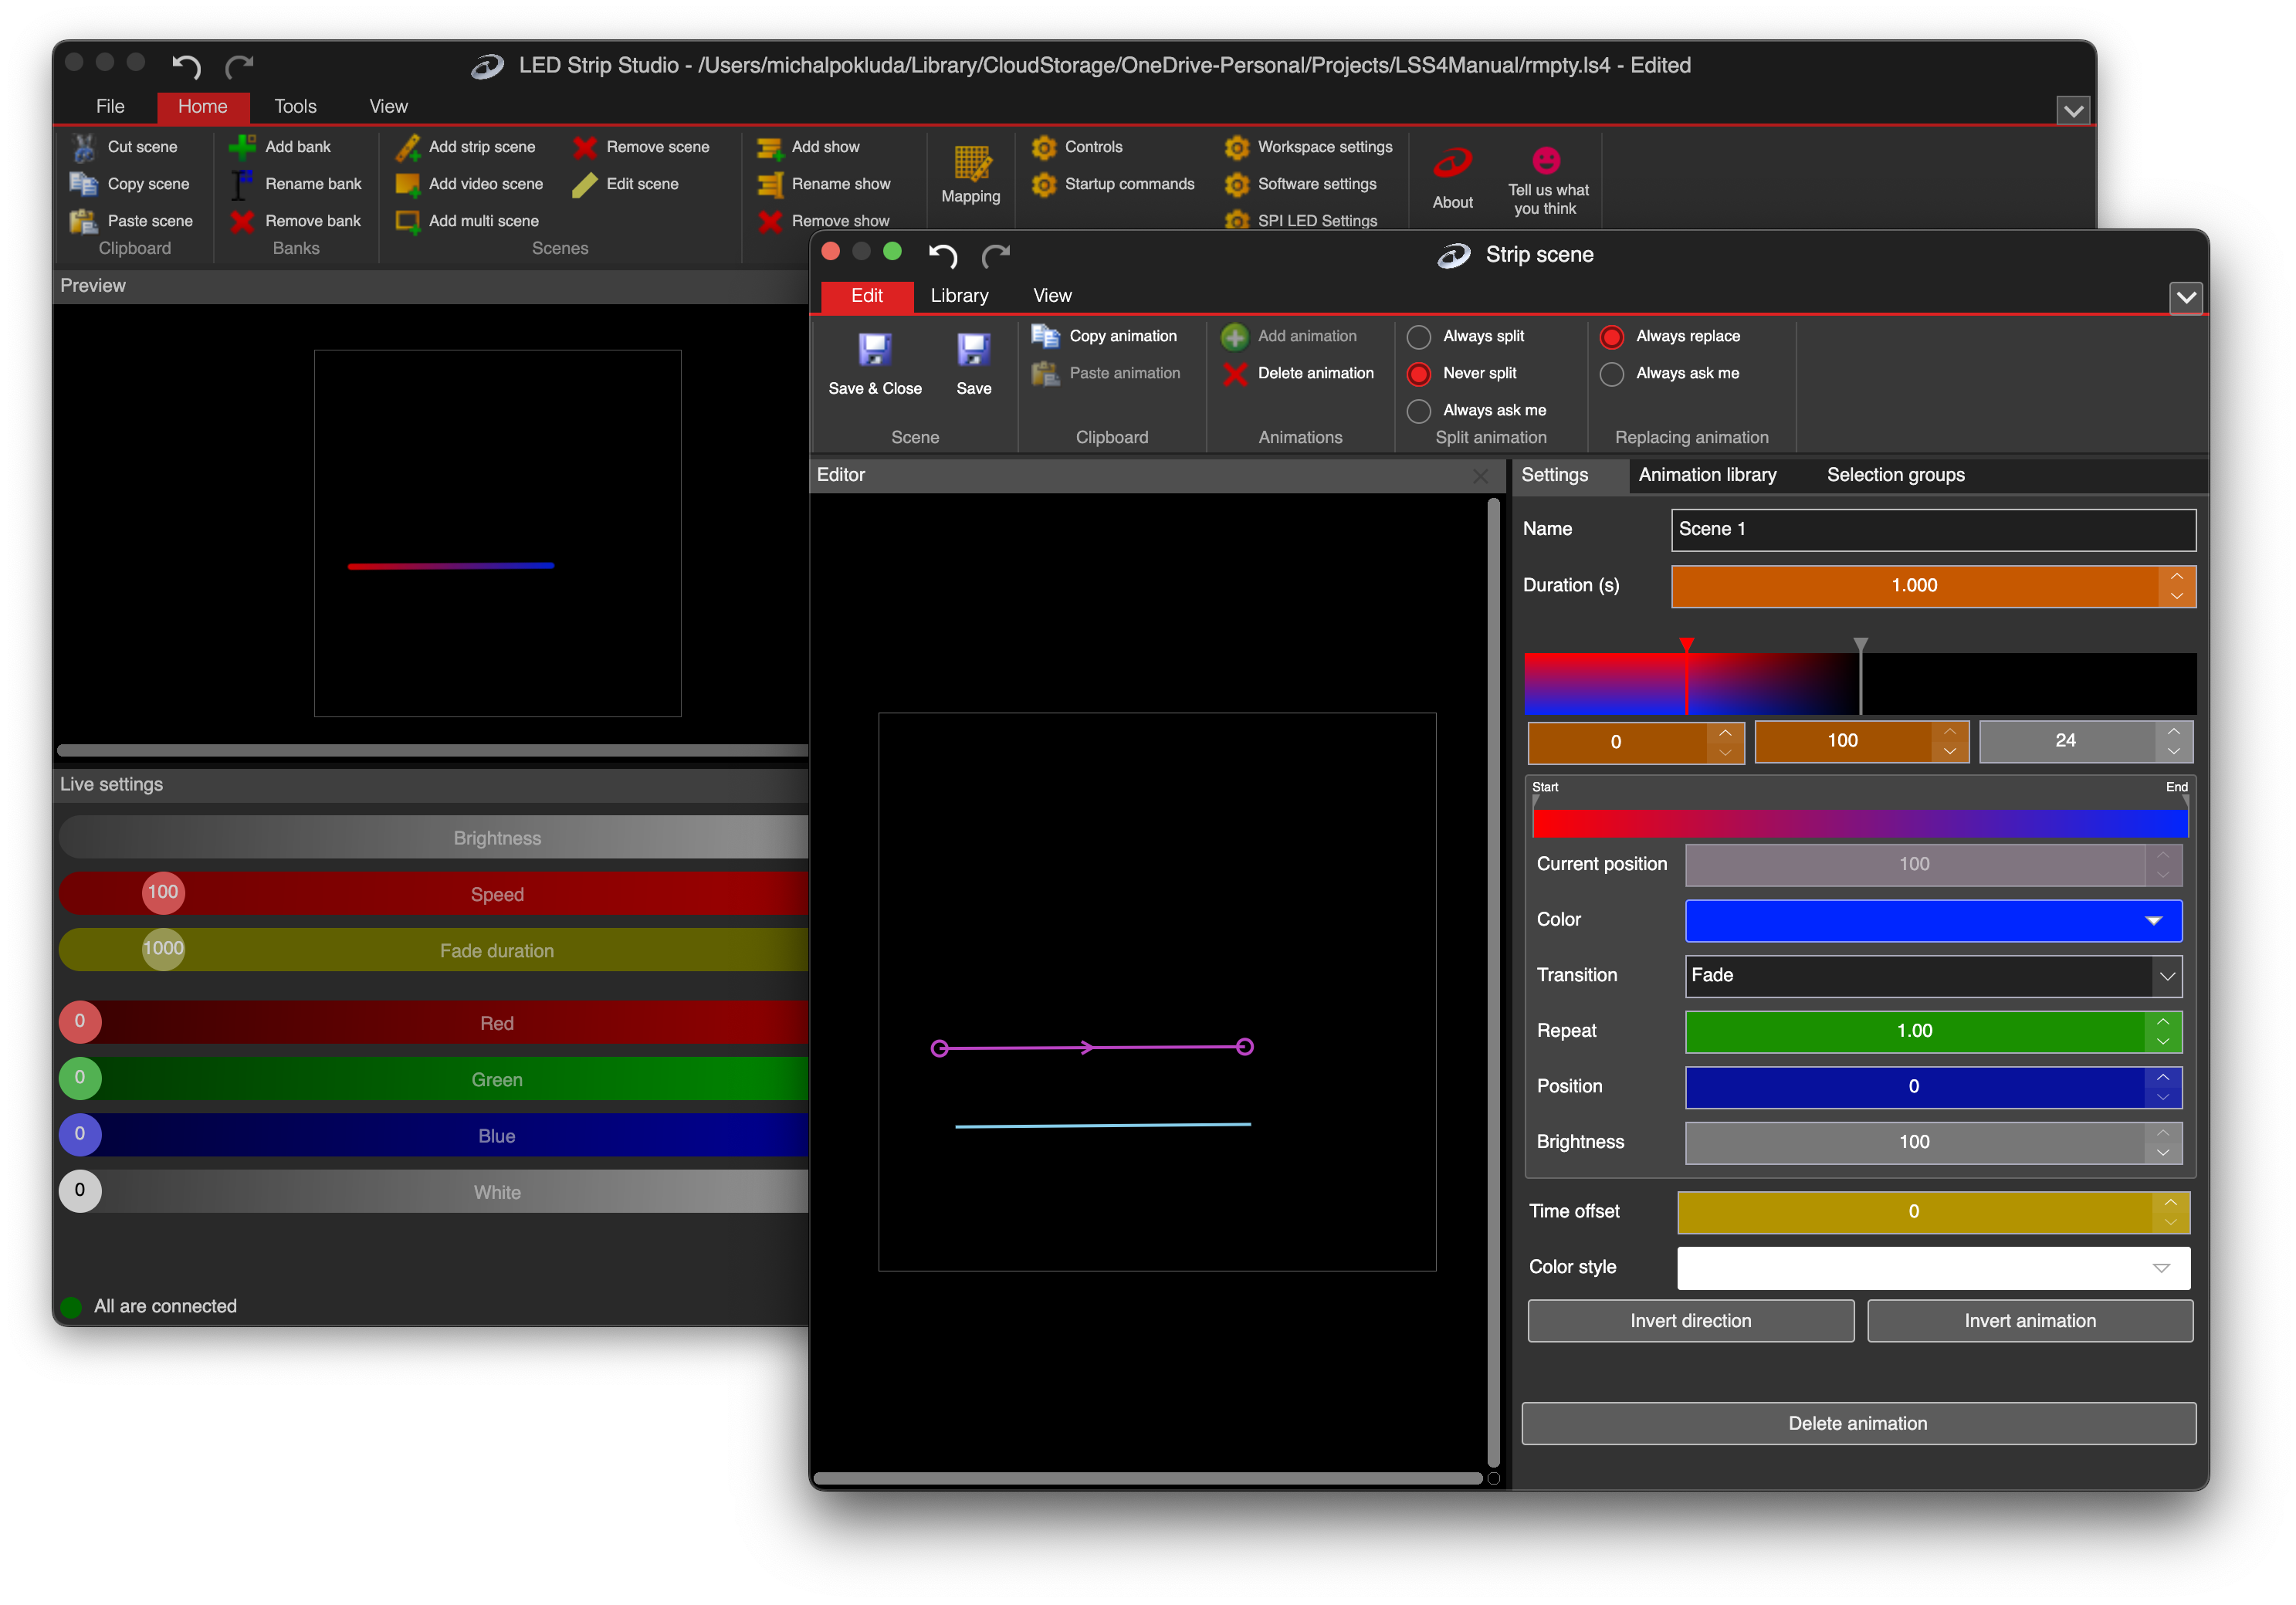Image resolution: width=2296 pixels, height=1605 pixels.
Task: Collapse the main window ribbon chevron
Action: pyautogui.click(x=2073, y=111)
